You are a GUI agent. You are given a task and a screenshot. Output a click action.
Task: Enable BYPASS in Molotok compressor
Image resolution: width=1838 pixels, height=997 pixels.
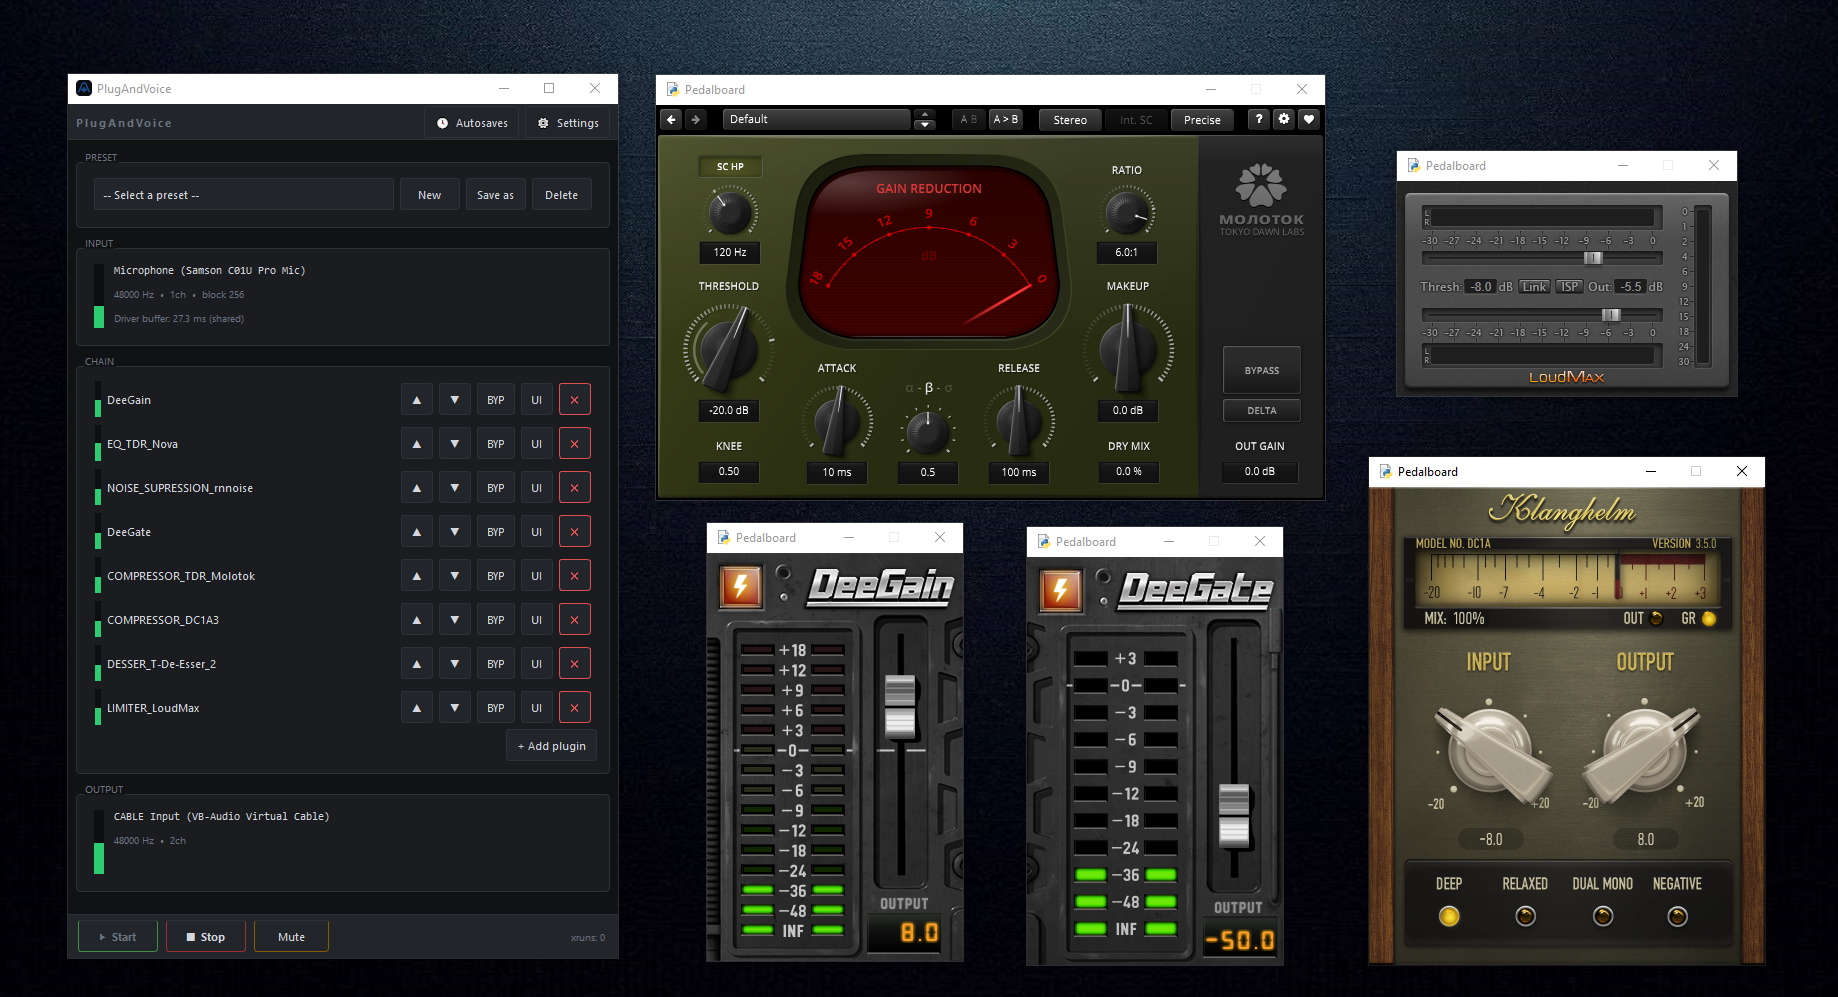[1262, 370]
